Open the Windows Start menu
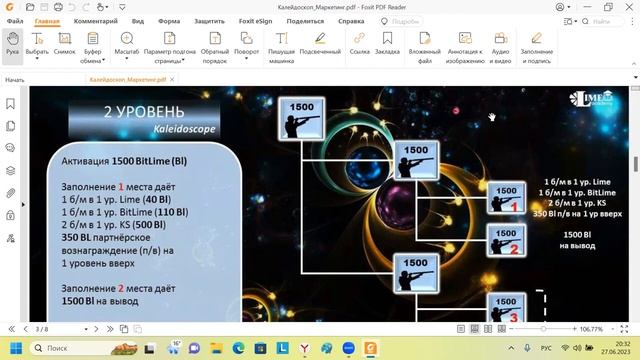 click(16, 348)
